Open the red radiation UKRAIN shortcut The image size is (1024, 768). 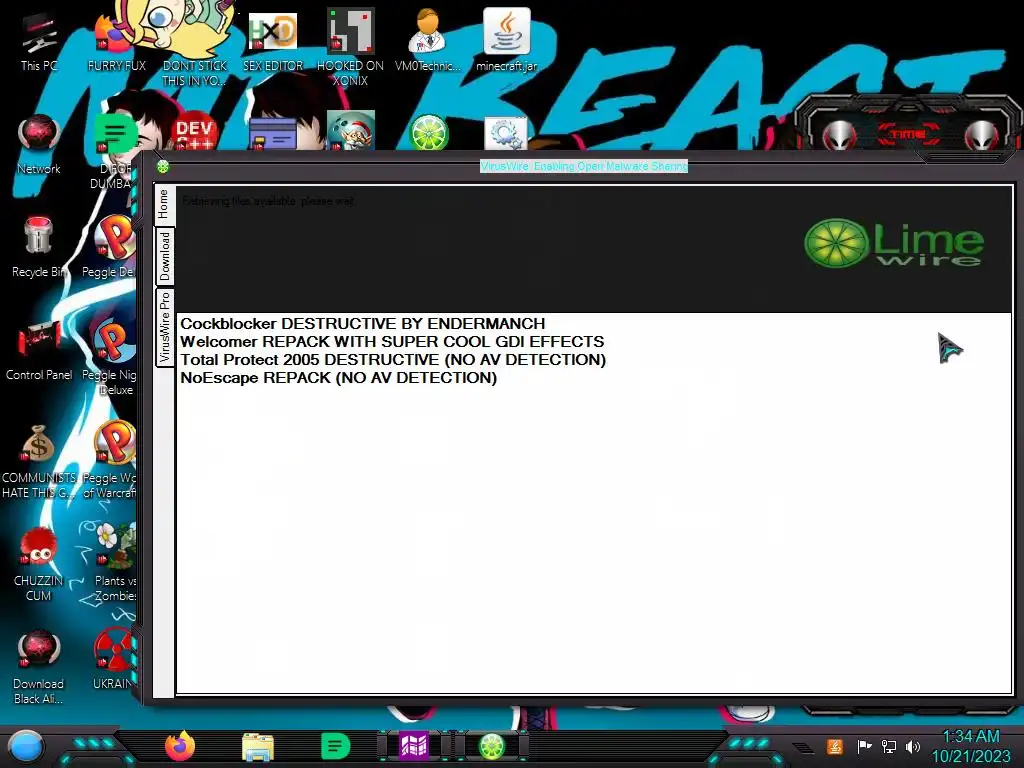pyautogui.click(x=114, y=658)
